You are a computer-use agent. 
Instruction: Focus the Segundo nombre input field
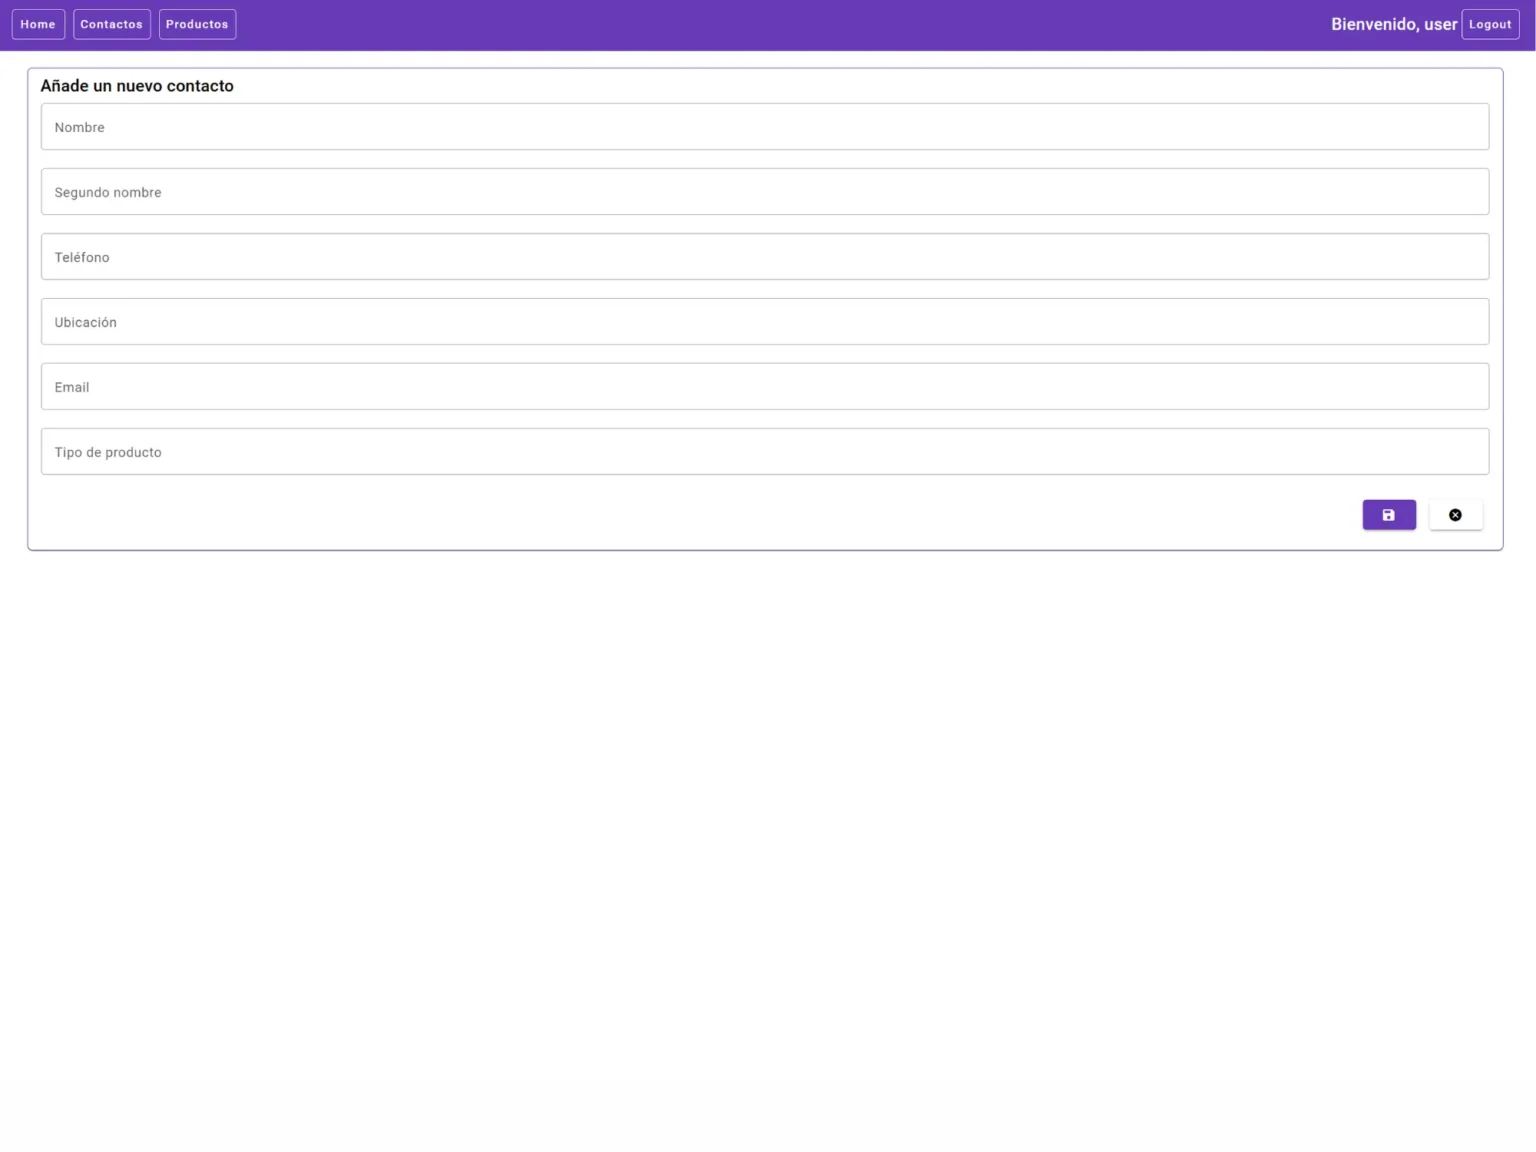765,192
